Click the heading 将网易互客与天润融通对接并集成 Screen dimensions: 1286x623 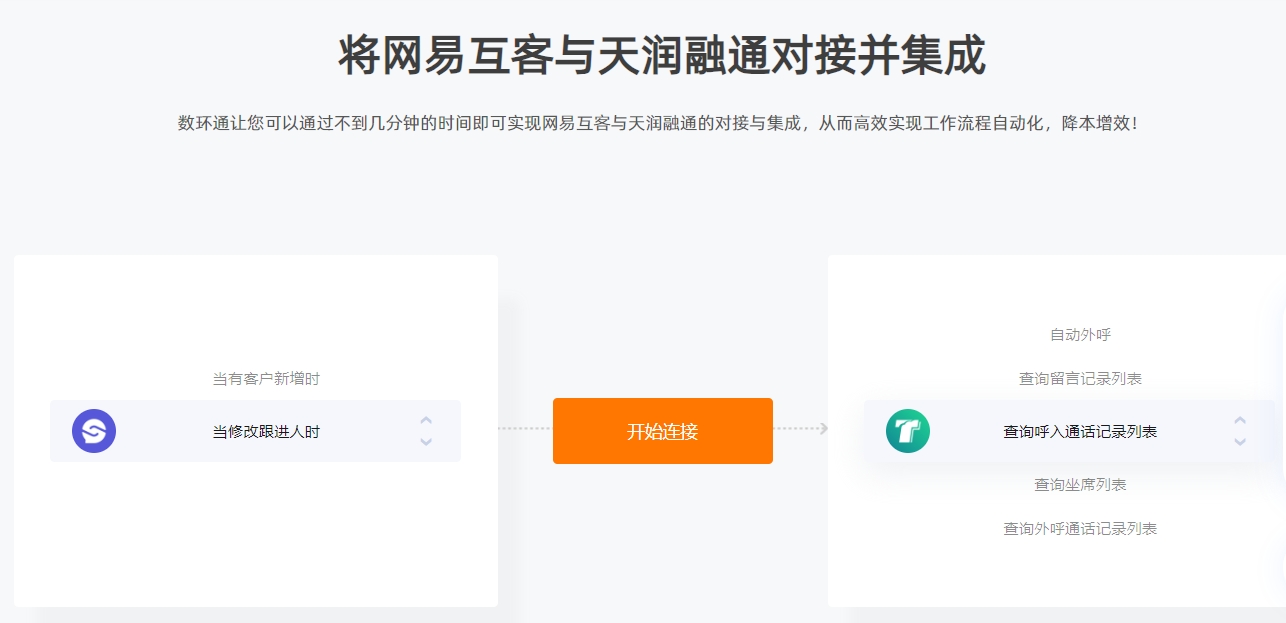point(662,55)
